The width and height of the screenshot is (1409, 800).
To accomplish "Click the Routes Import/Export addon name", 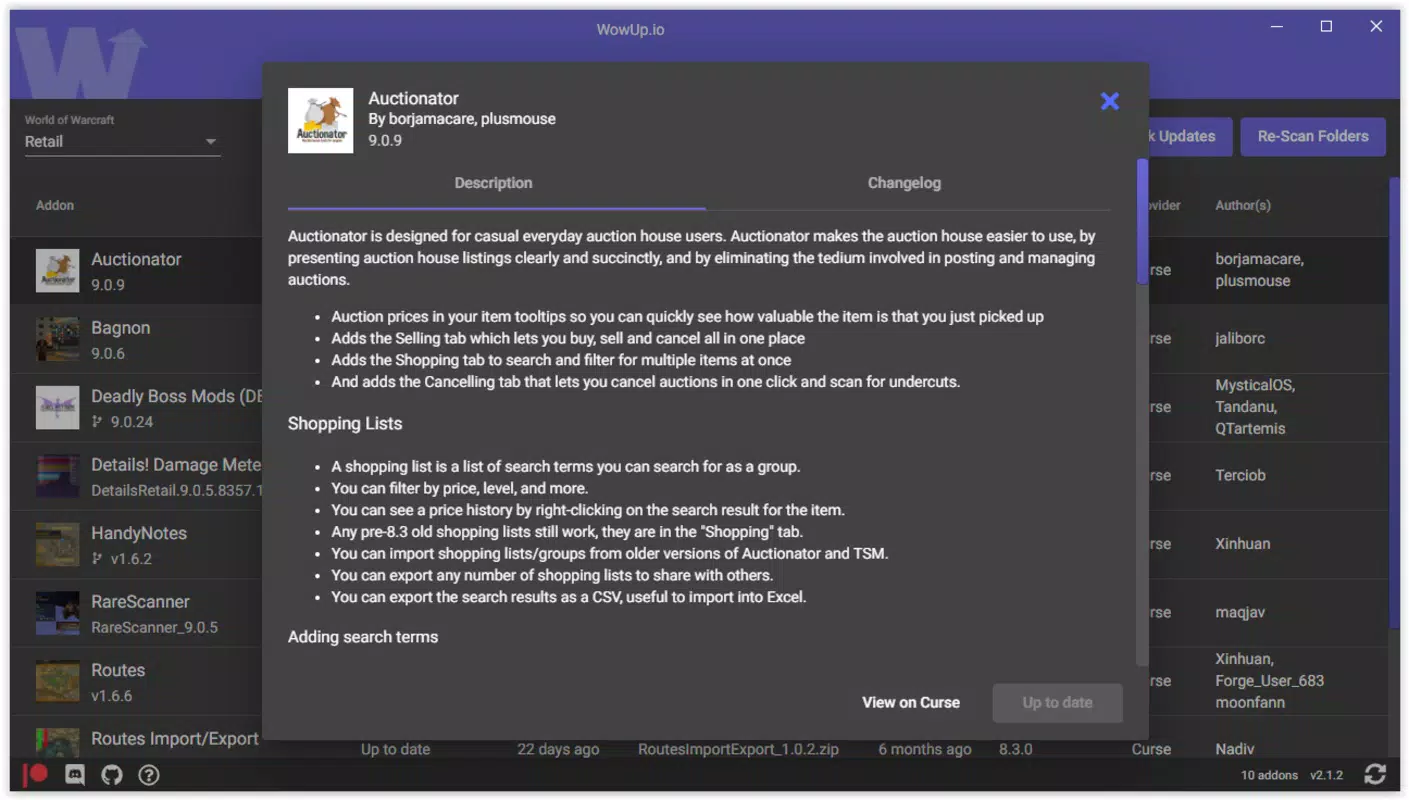I will point(175,739).
